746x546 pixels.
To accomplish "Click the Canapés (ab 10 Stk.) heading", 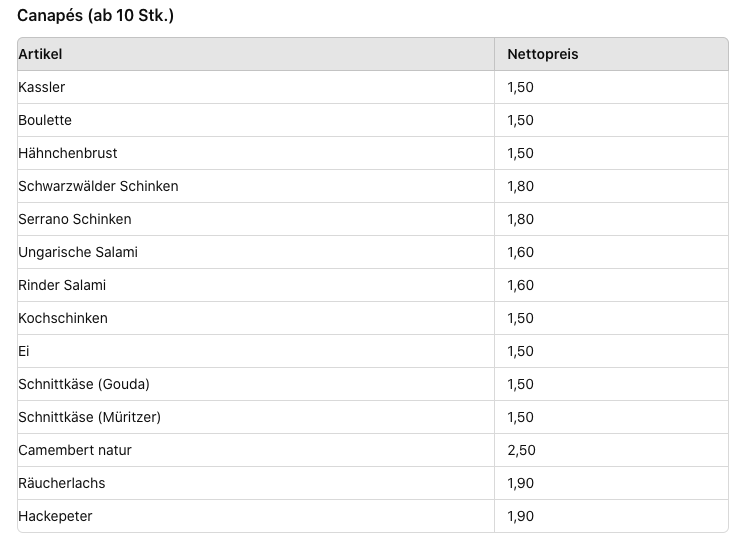I will (96, 17).
